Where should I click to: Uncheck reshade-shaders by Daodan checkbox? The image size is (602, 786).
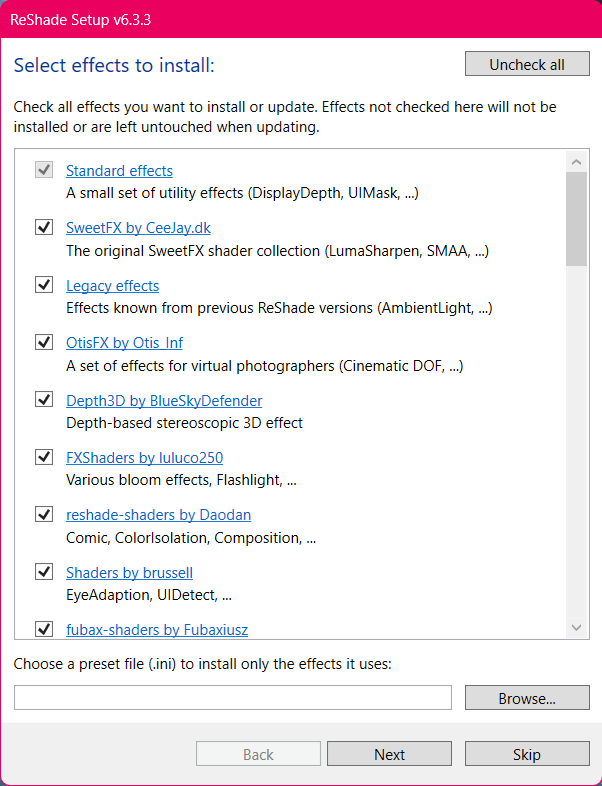44,514
